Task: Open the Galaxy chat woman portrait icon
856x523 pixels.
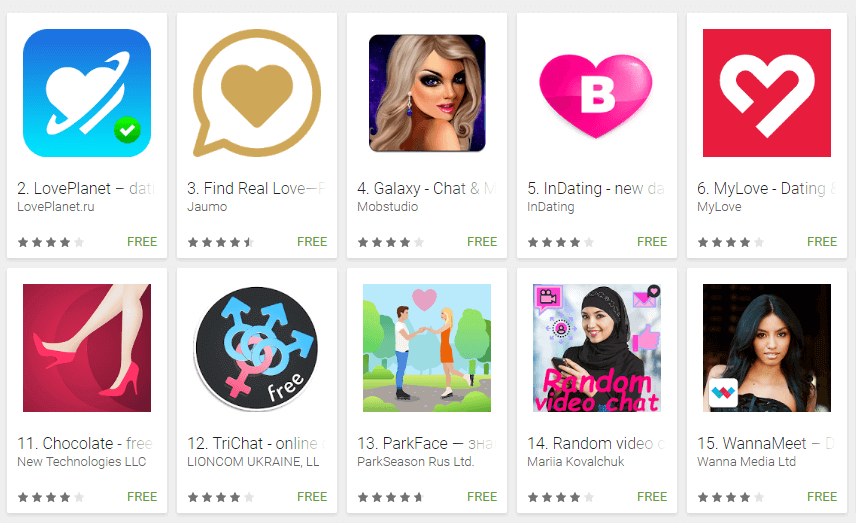Action: point(427,93)
